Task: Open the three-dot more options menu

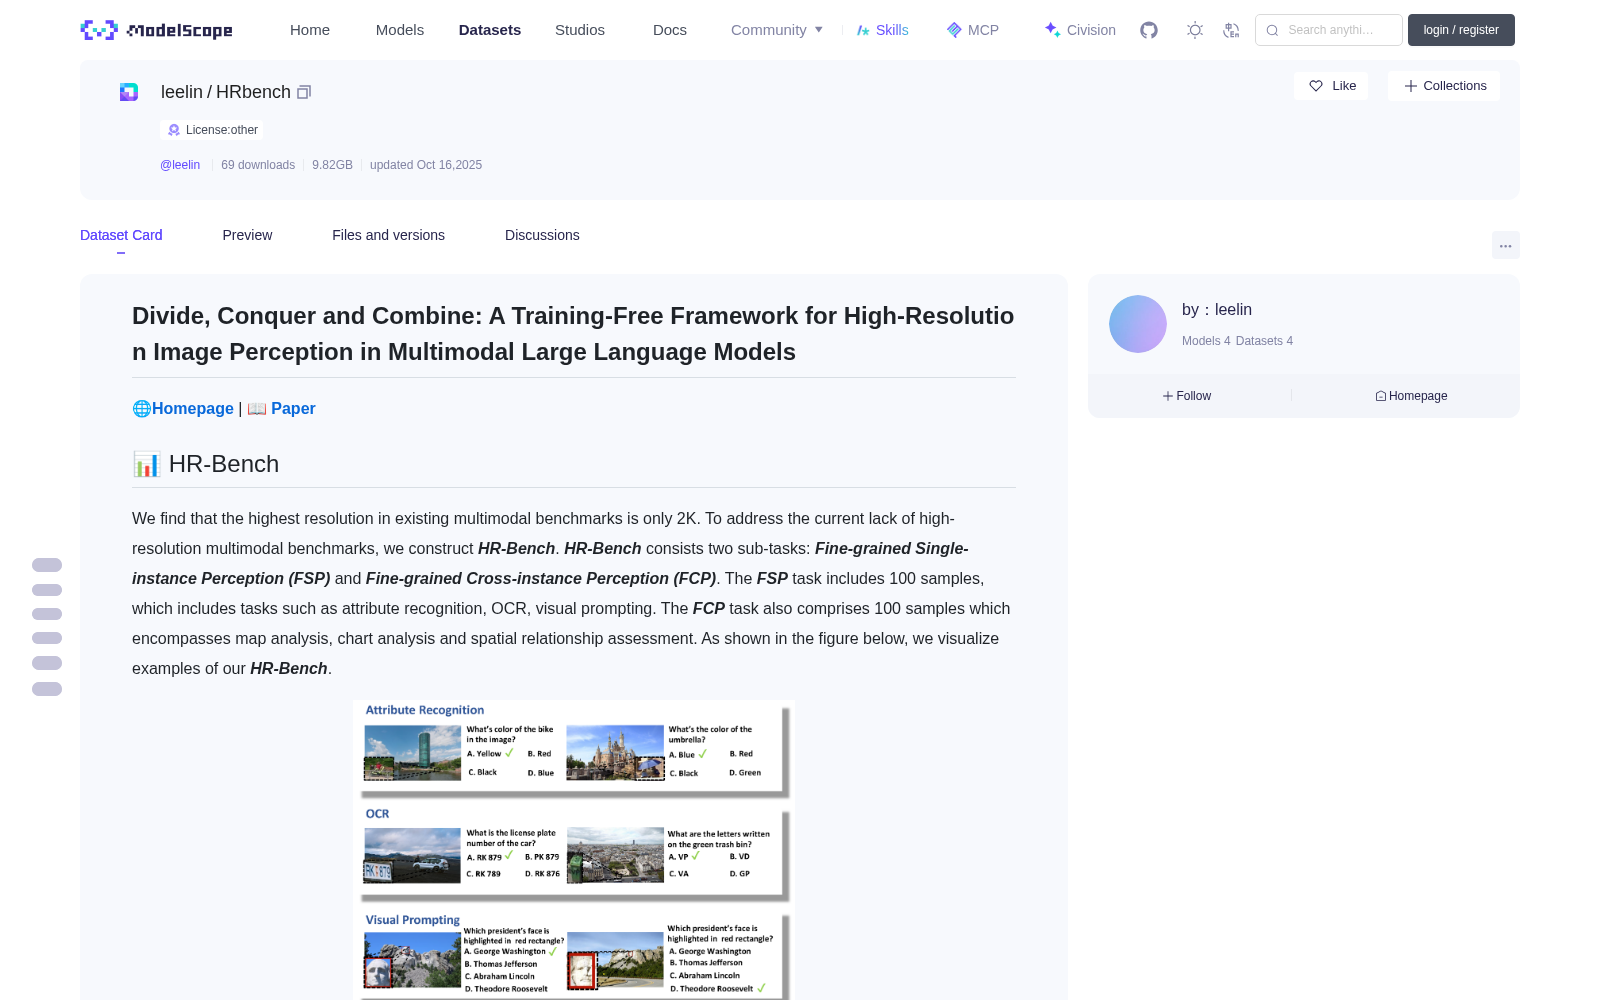Action: [x=1505, y=245]
